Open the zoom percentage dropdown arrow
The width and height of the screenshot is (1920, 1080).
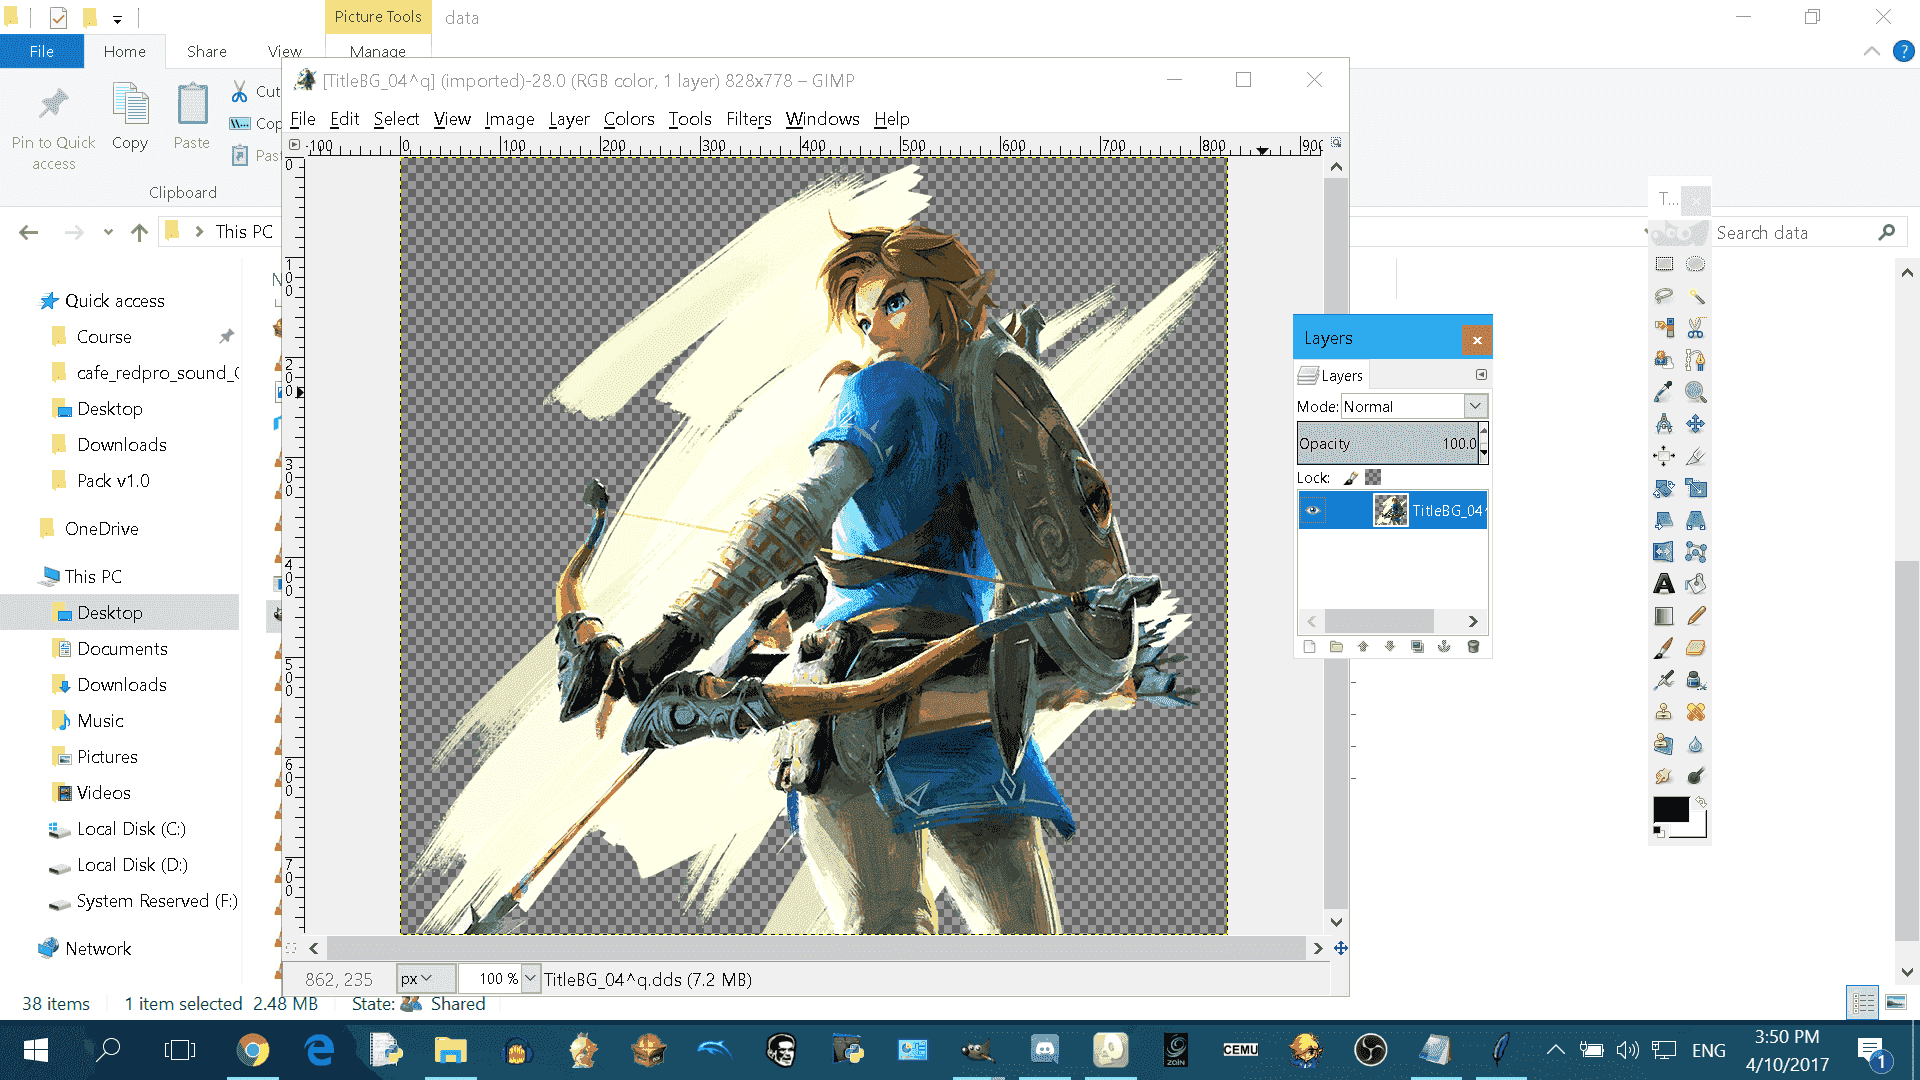point(530,979)
